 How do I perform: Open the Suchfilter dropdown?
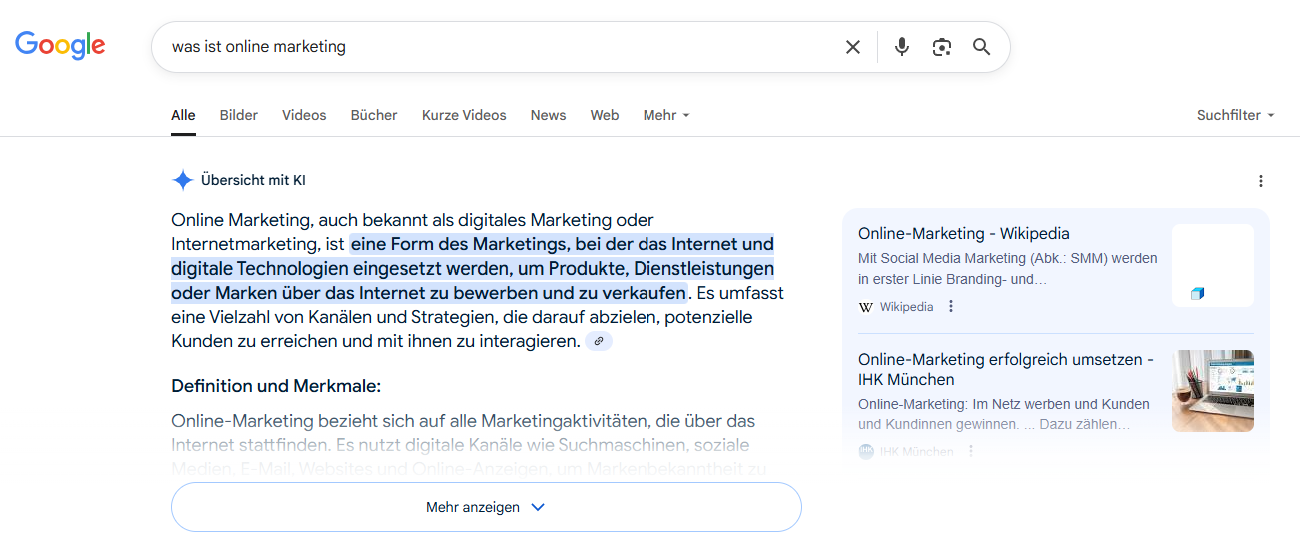pyautogui.click(x=1236, y=115)
